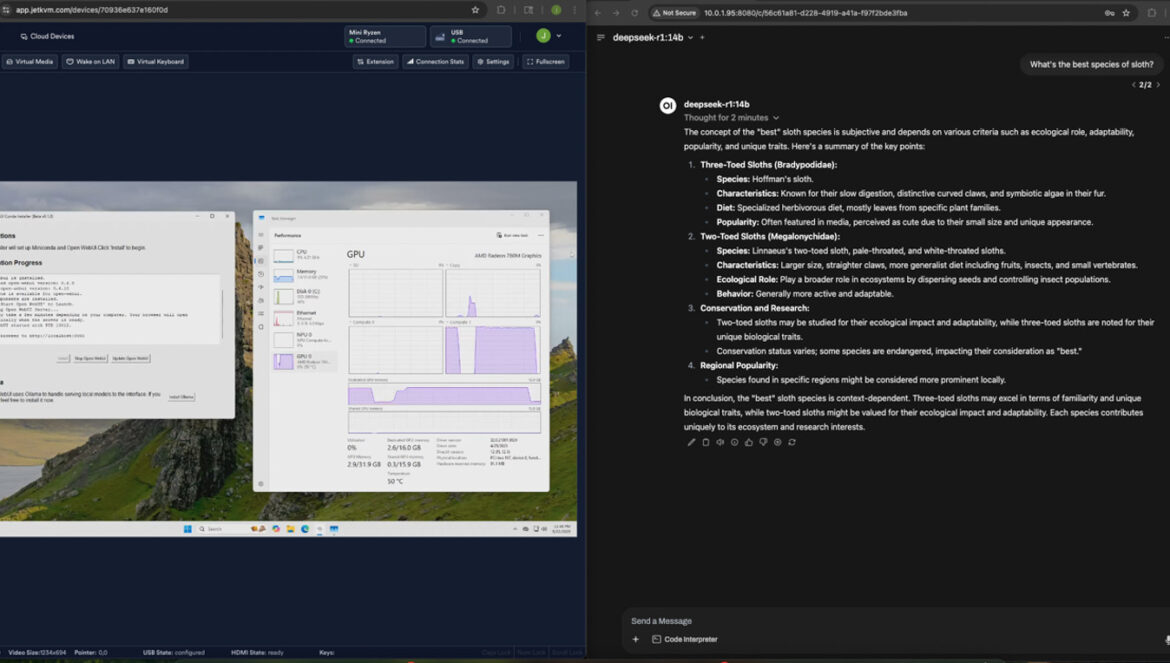Select GPU 0 in Task Manager sidebar

tap(304, 360)
